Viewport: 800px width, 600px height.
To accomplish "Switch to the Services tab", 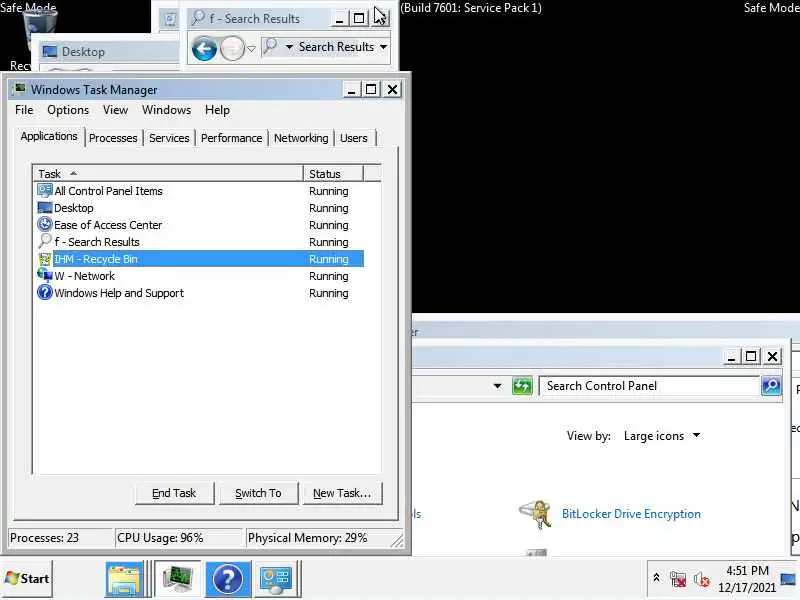I will coord(169,138).
